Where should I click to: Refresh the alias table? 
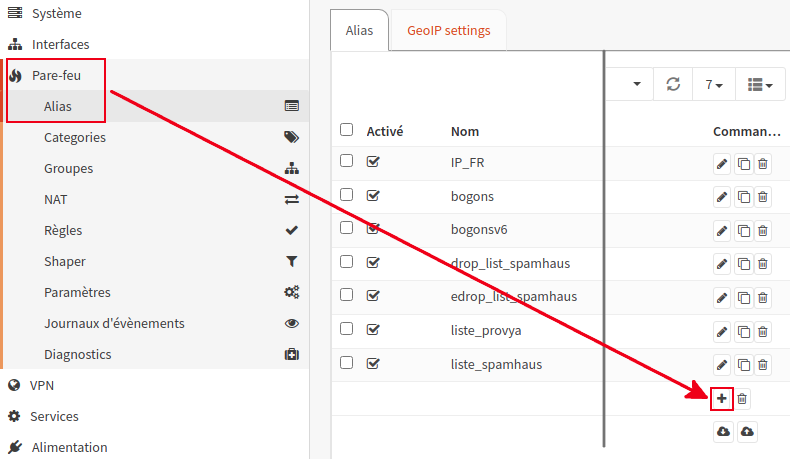[x=673, y=84]
